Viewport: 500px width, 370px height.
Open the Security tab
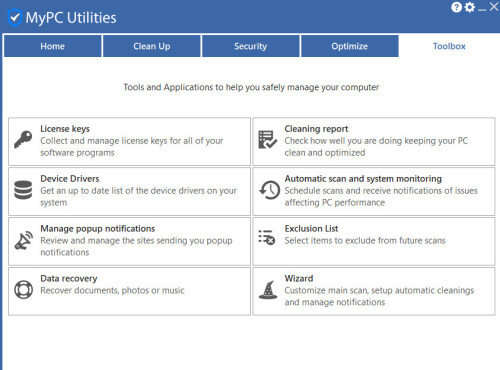[x=251, y=46]
